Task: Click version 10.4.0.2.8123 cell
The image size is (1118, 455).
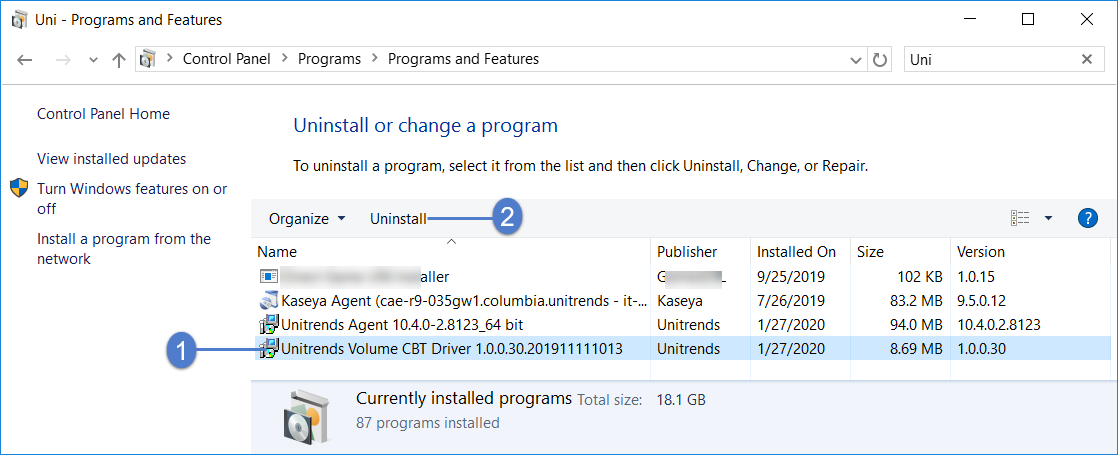Action: pyautogui.click(x=999, y=324)
